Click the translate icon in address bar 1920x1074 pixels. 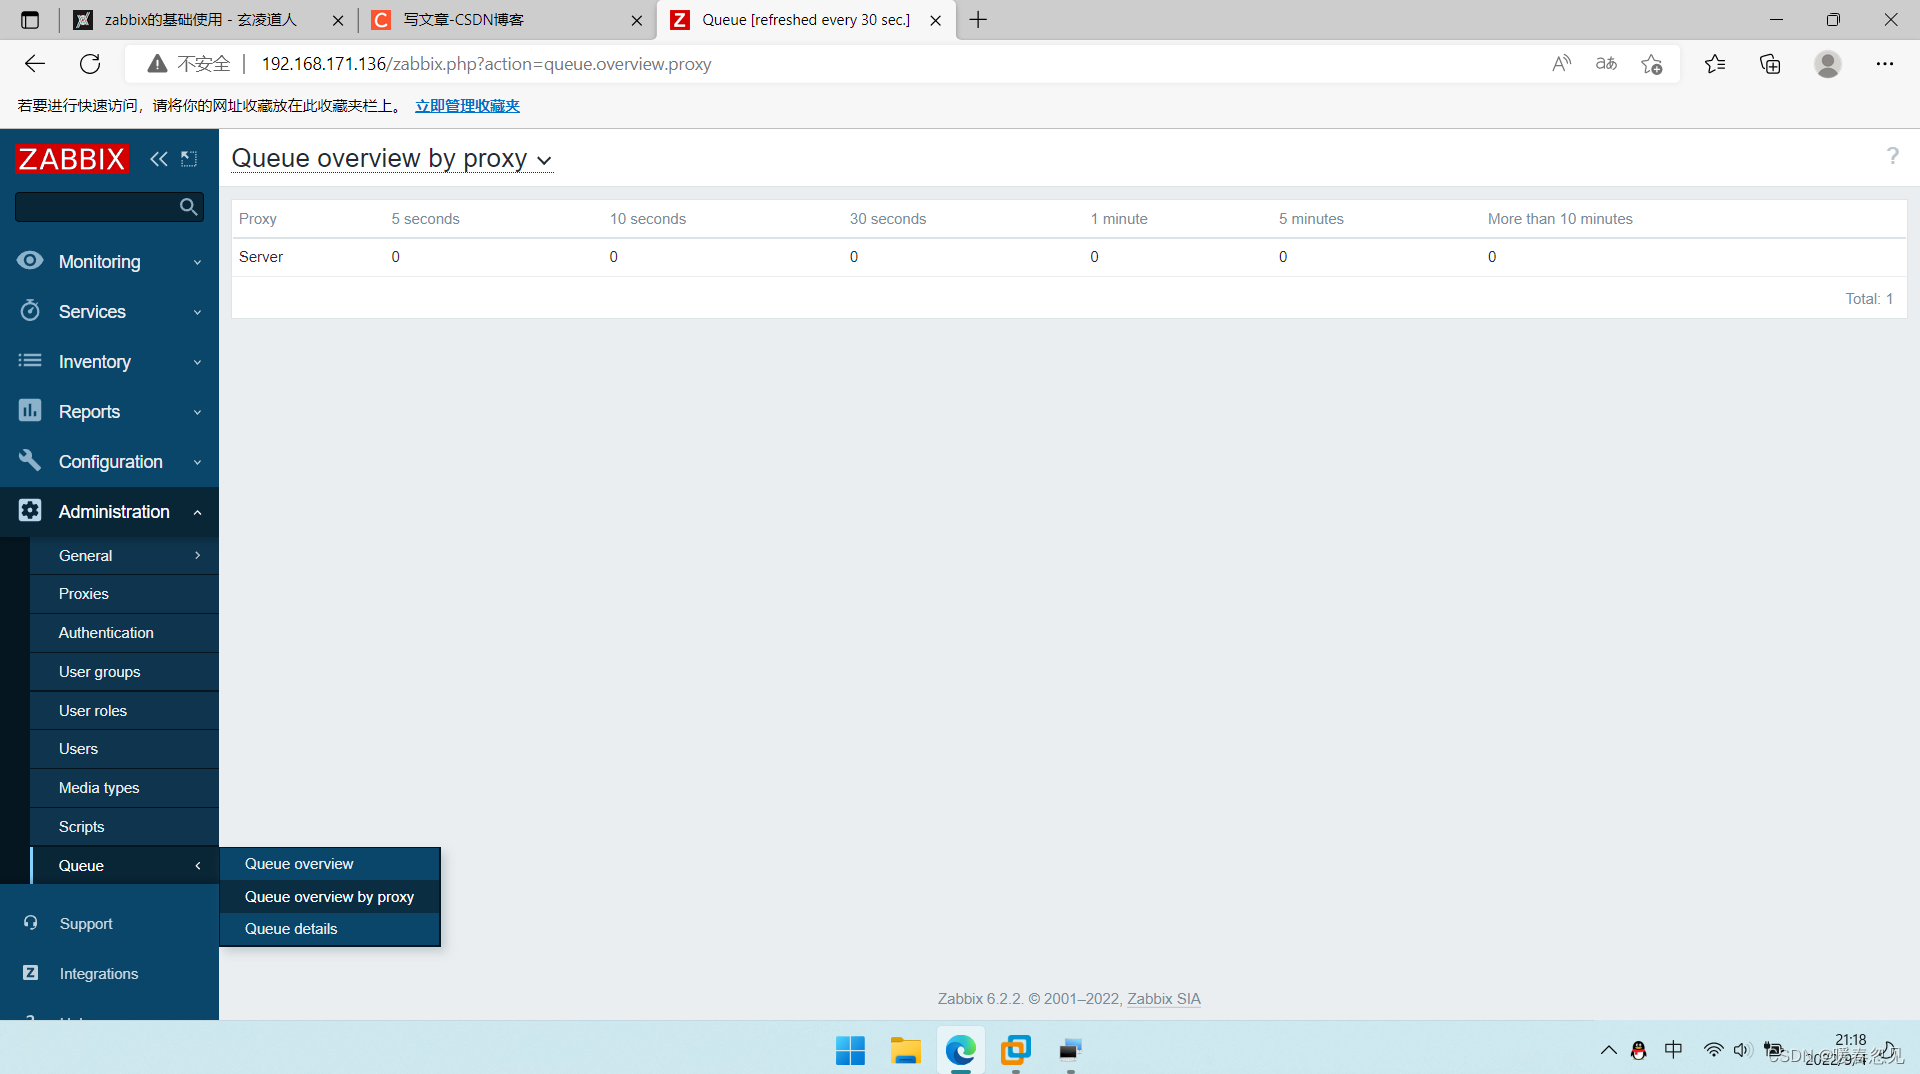point(1606,64)
